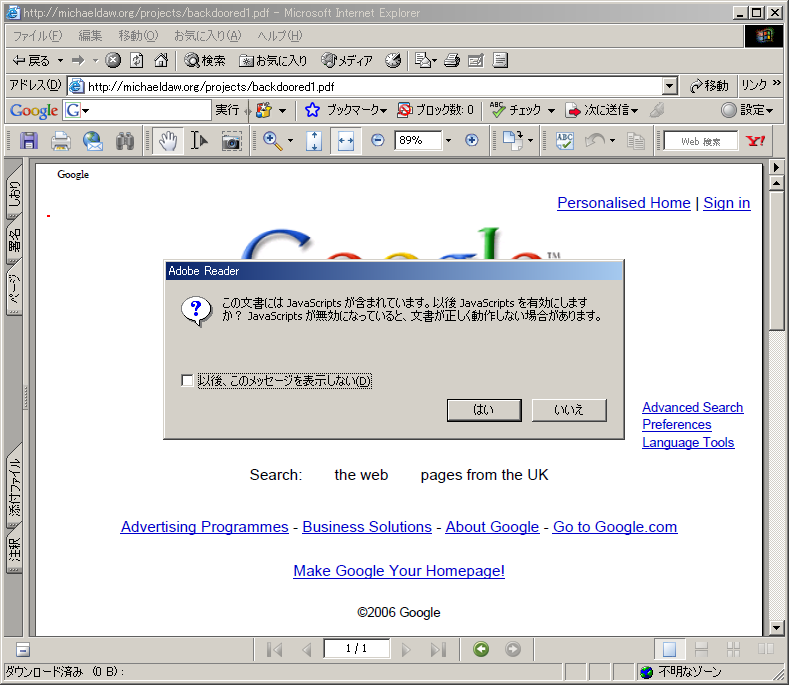Screen dimensions: 789x685
Task: Click Make Google Your Homepage! link
Action: (x=399, y=571)
